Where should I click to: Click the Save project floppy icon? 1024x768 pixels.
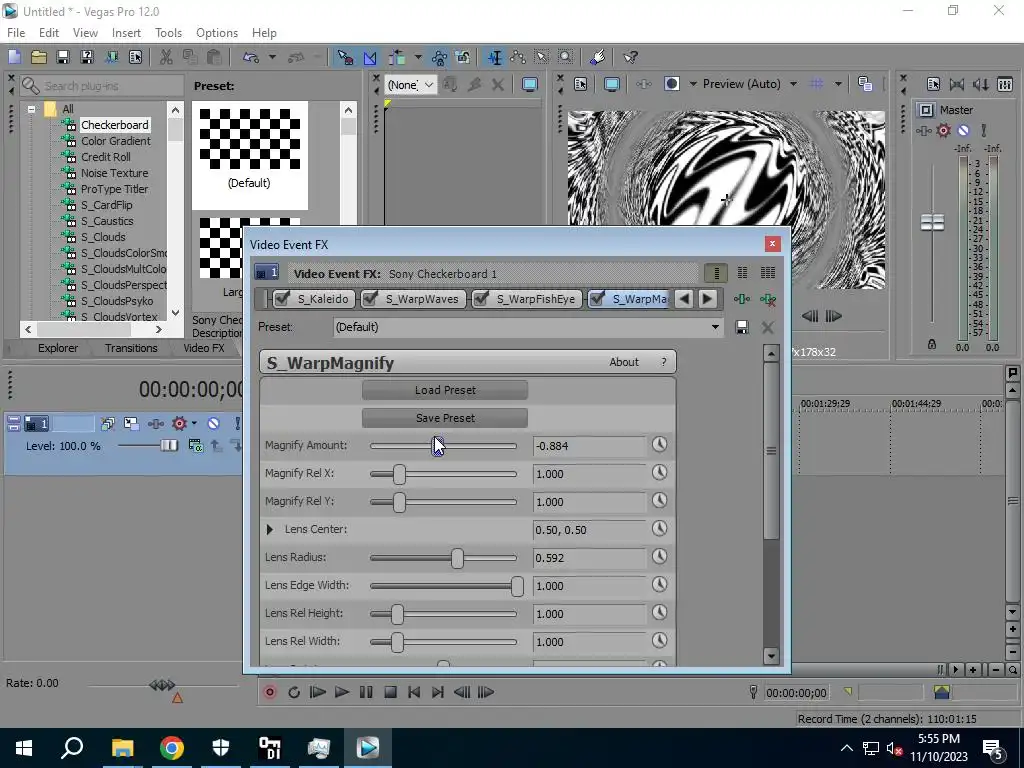63,57
